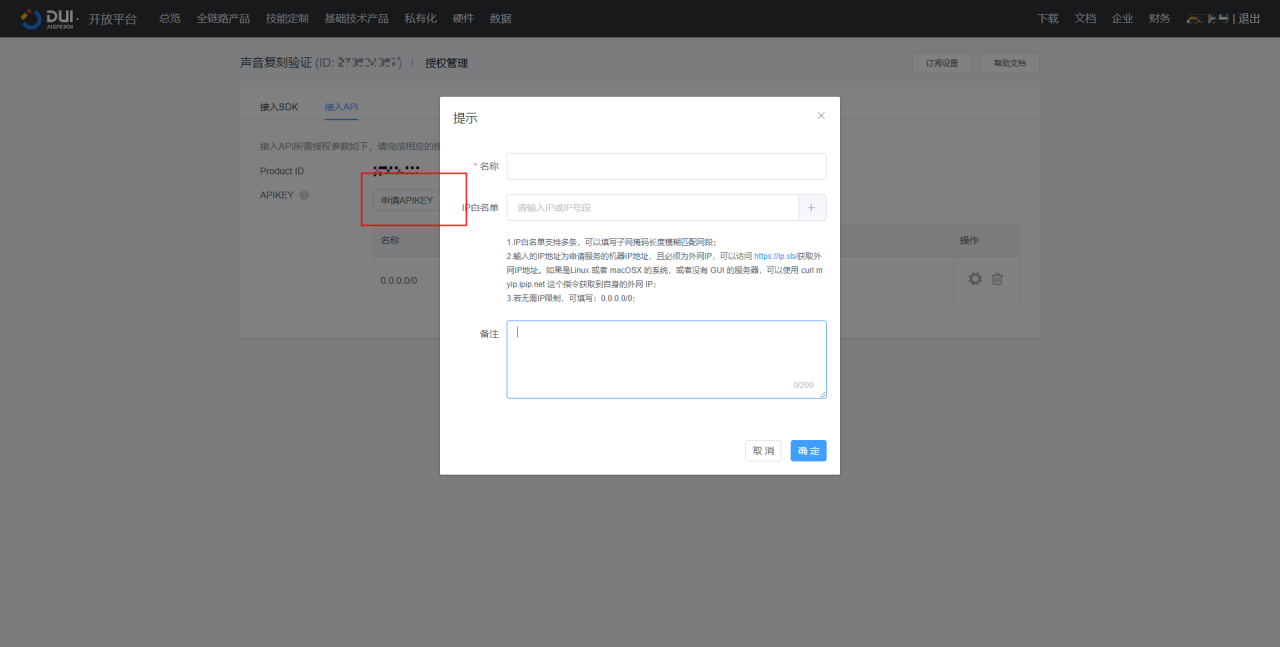Image resolution: width=1280 pixels, height=647 pixels.
Task: Click the help icon next to APIKEY
Action: pos(304,195)
